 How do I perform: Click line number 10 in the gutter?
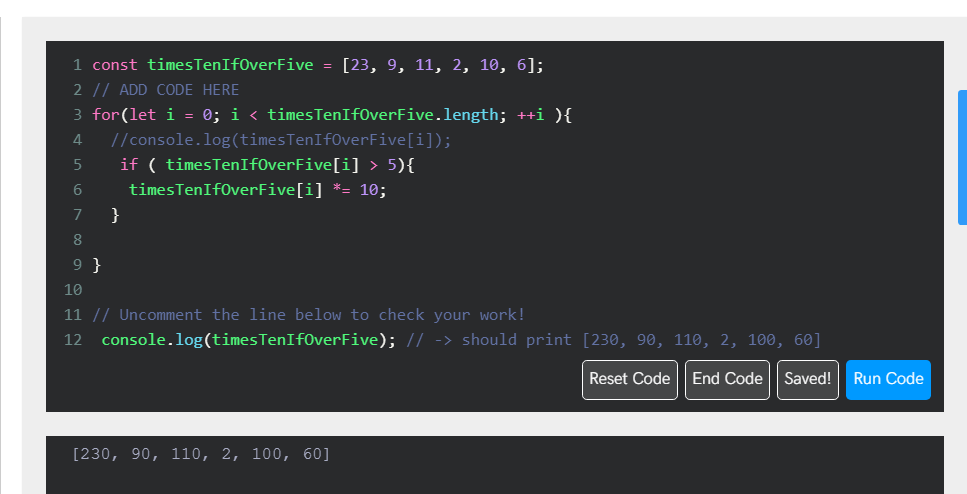73,290
